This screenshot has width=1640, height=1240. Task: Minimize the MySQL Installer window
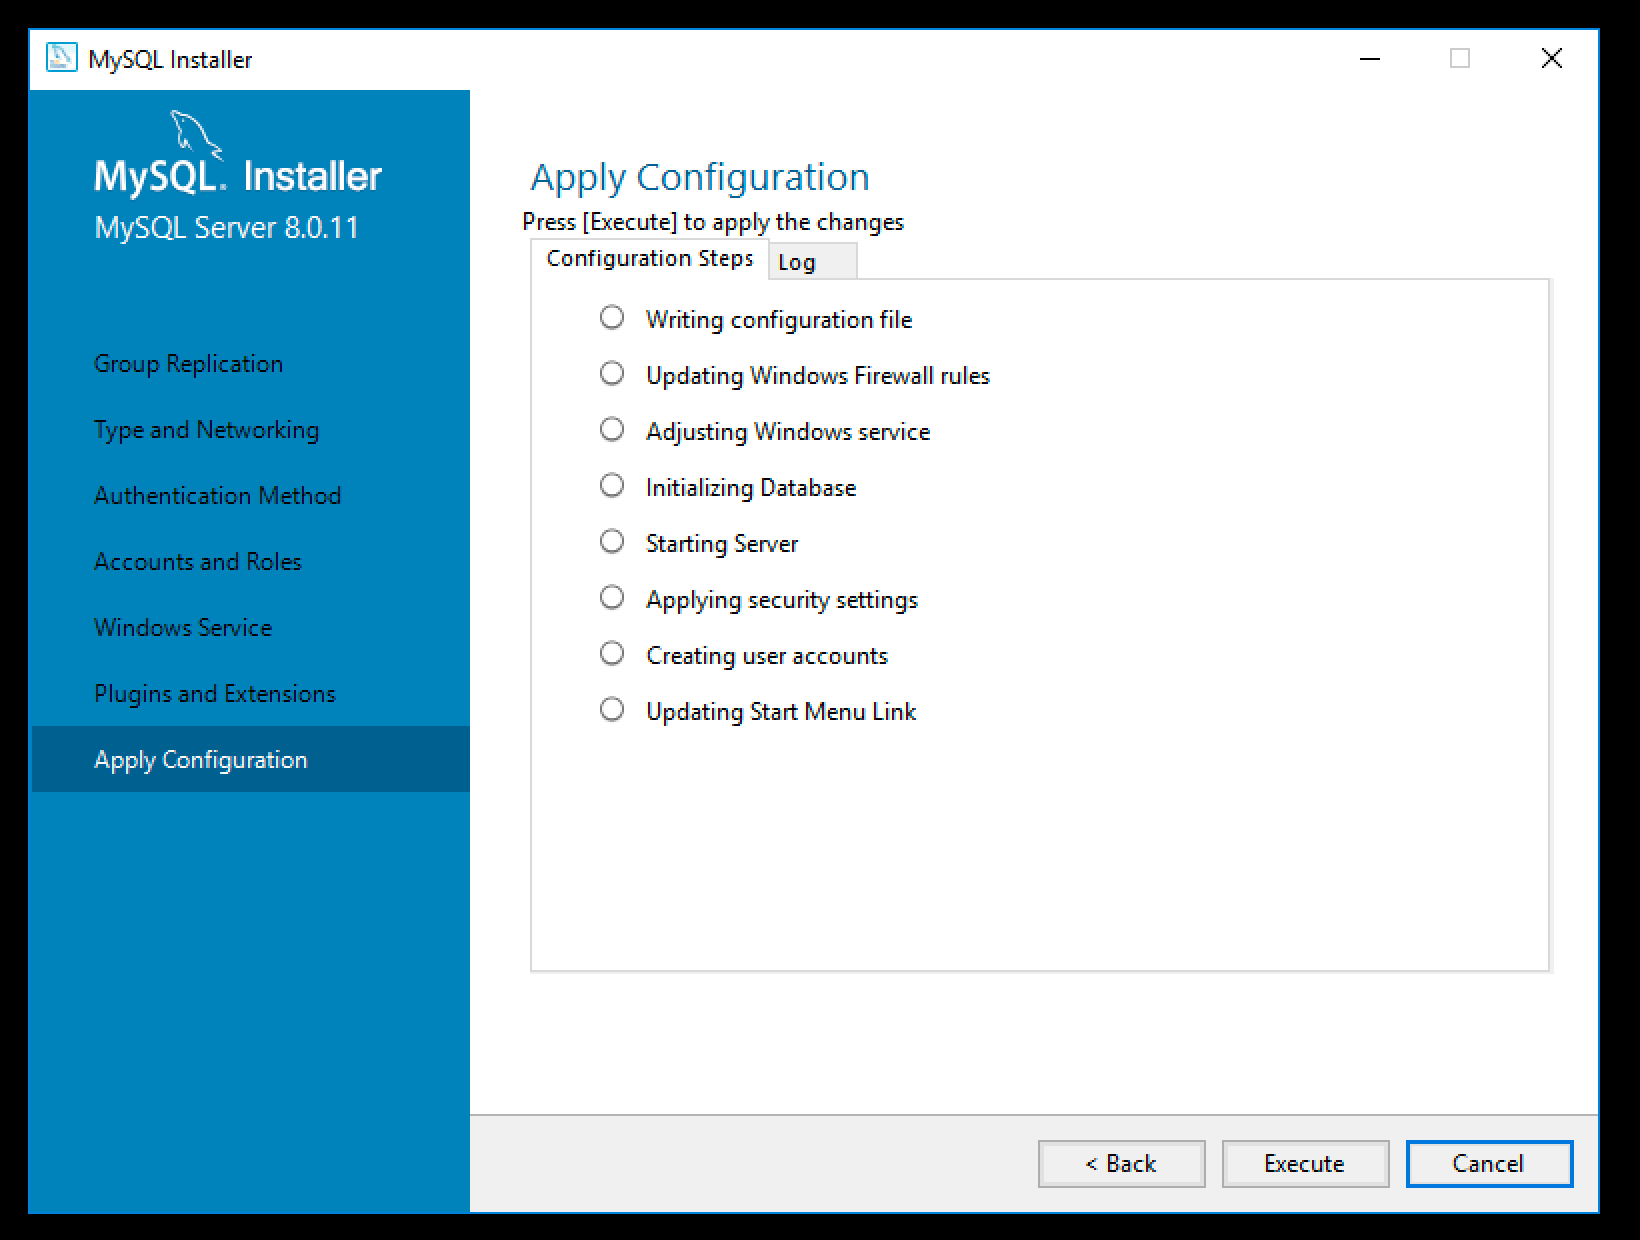click(x=1370, y=59)
